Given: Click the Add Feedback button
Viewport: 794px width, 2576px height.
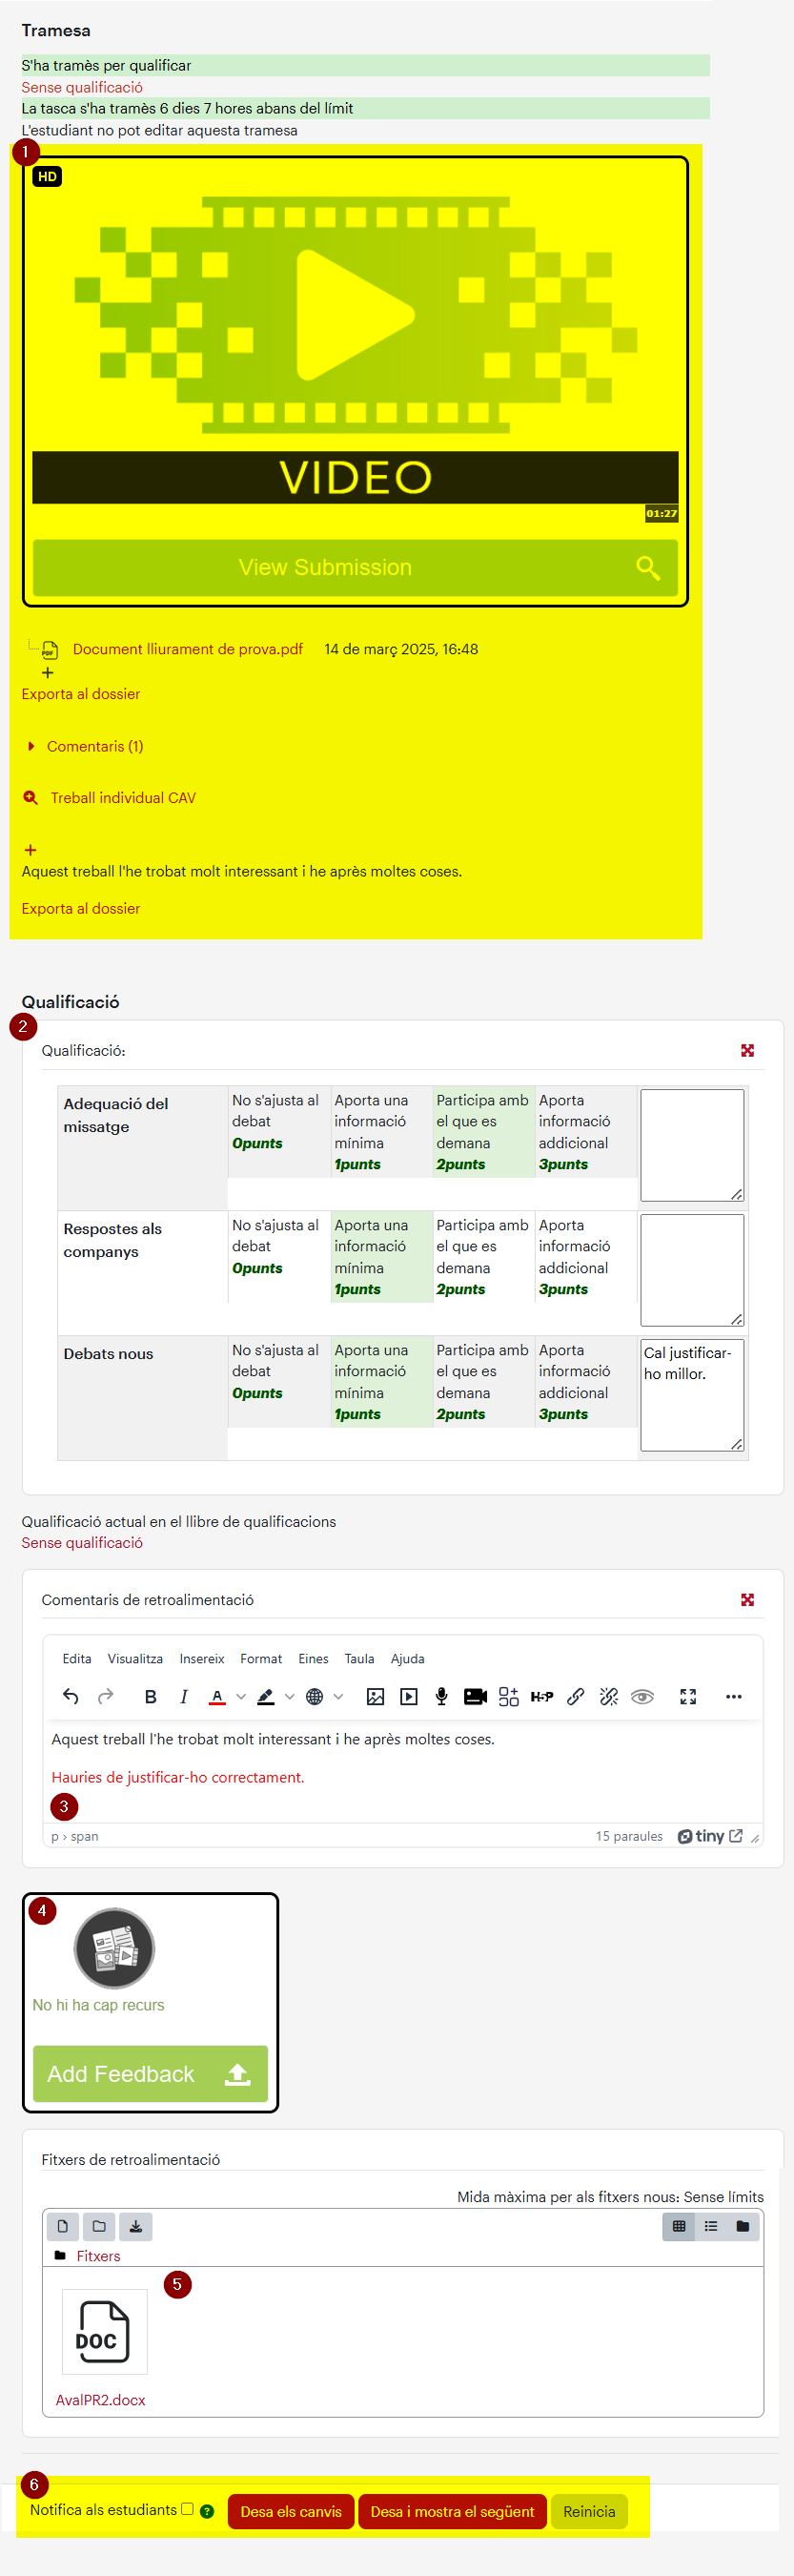Looking at the screenshot, I should [x=150, y=2074].
